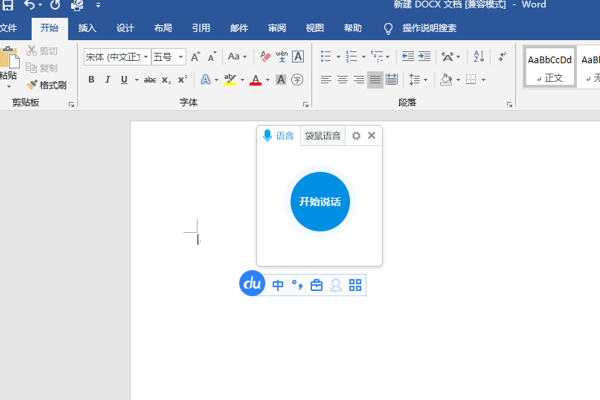Toggle Character Shading icon
600x400 pixels.
281,80
